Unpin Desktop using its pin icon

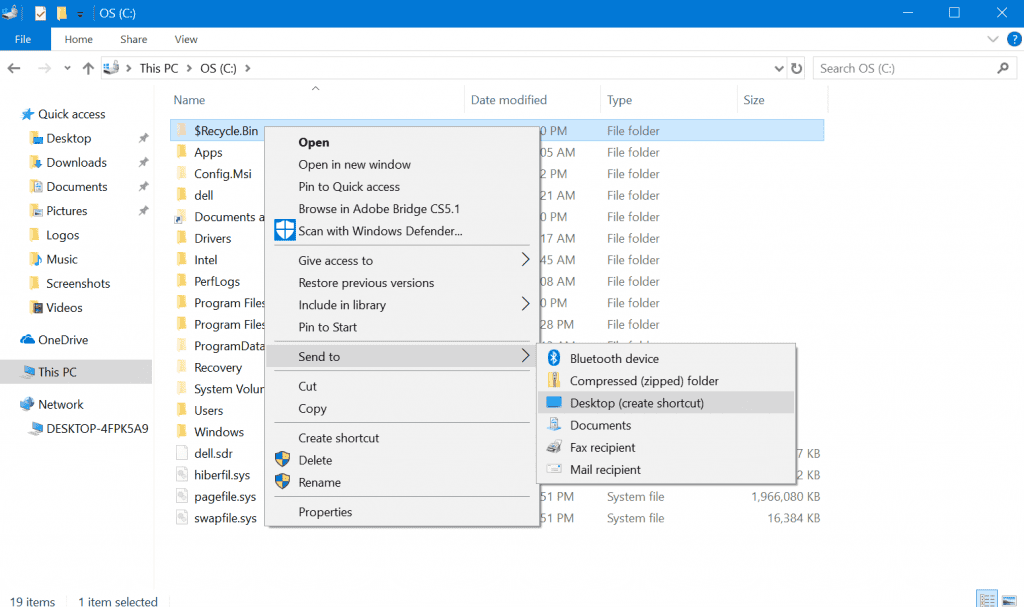click(143, 139)
